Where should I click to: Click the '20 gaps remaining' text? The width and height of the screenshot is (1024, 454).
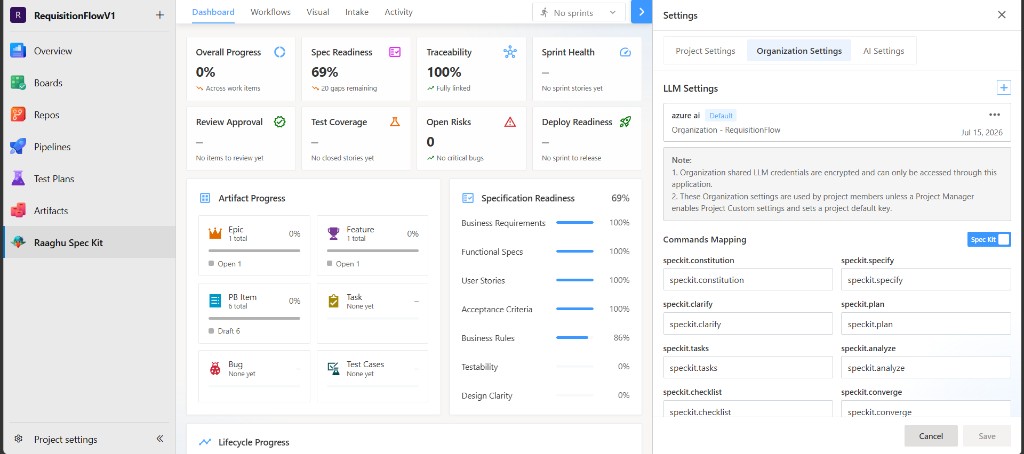(x=349, y=88)
